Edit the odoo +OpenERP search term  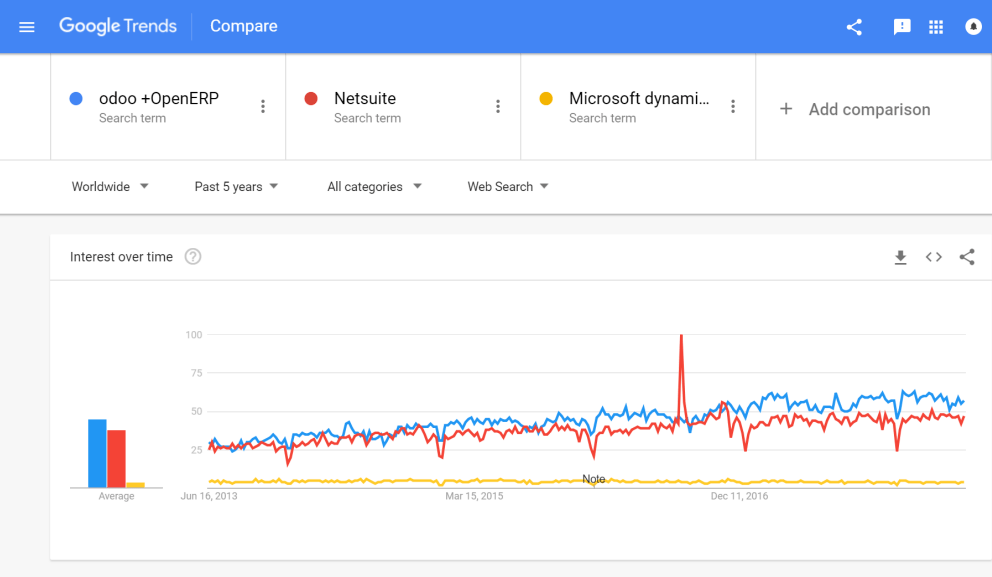pos(159,98)
